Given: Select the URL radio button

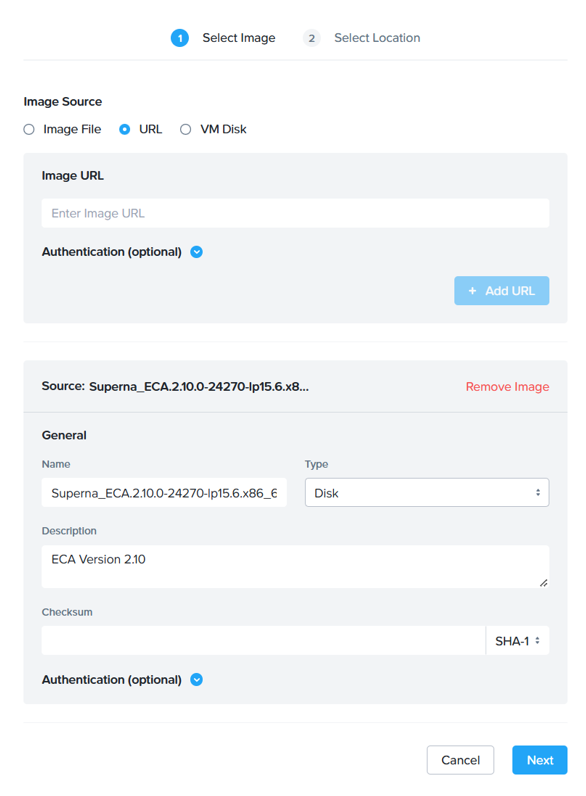Looking at the screenshot, I should (x=124, y=129).
